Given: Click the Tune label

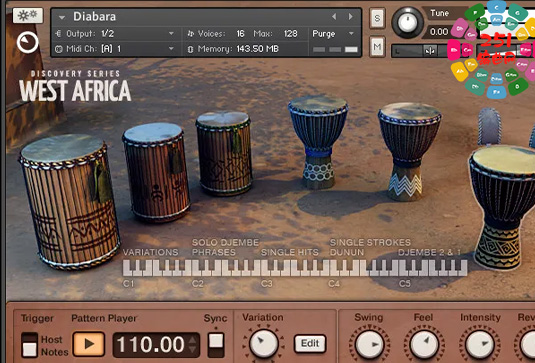Looking at the screenshot, I should [439, 13].
